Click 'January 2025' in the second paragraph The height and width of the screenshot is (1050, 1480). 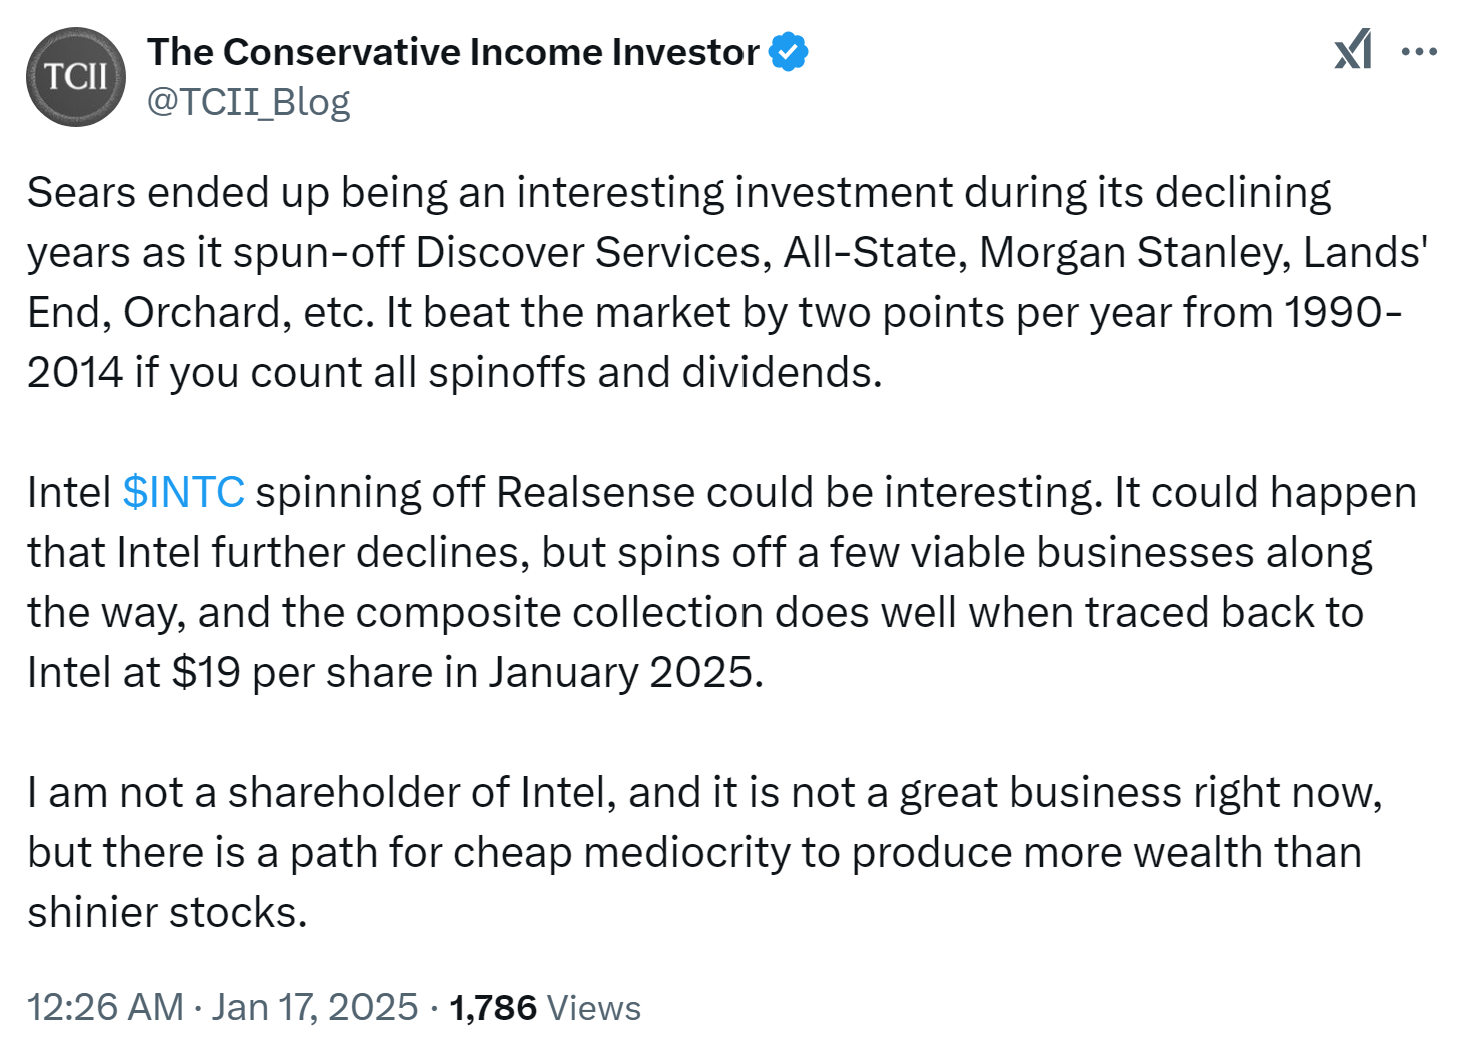626,672
